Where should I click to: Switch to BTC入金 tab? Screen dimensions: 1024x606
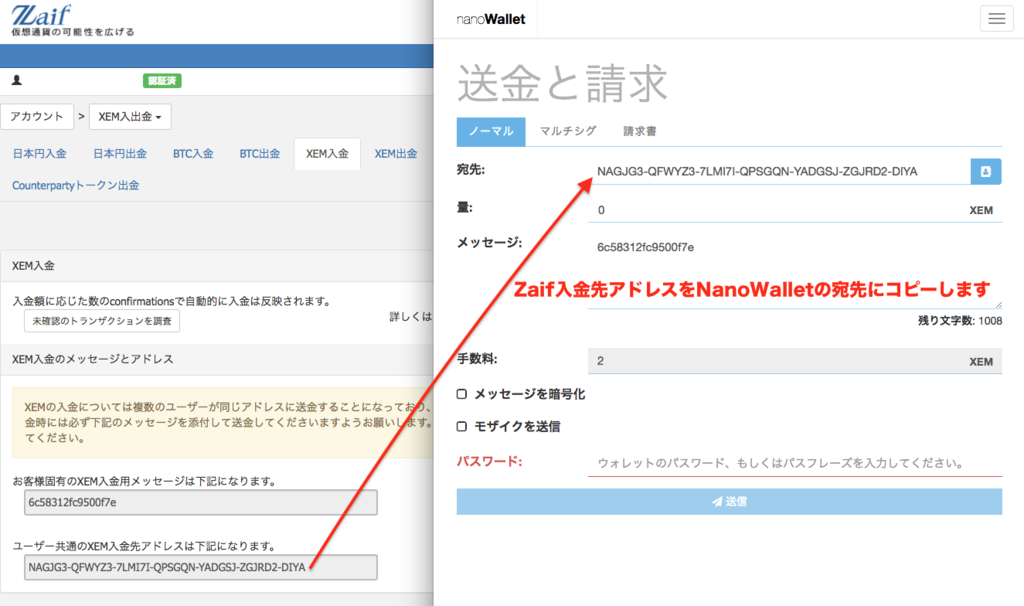193,154
